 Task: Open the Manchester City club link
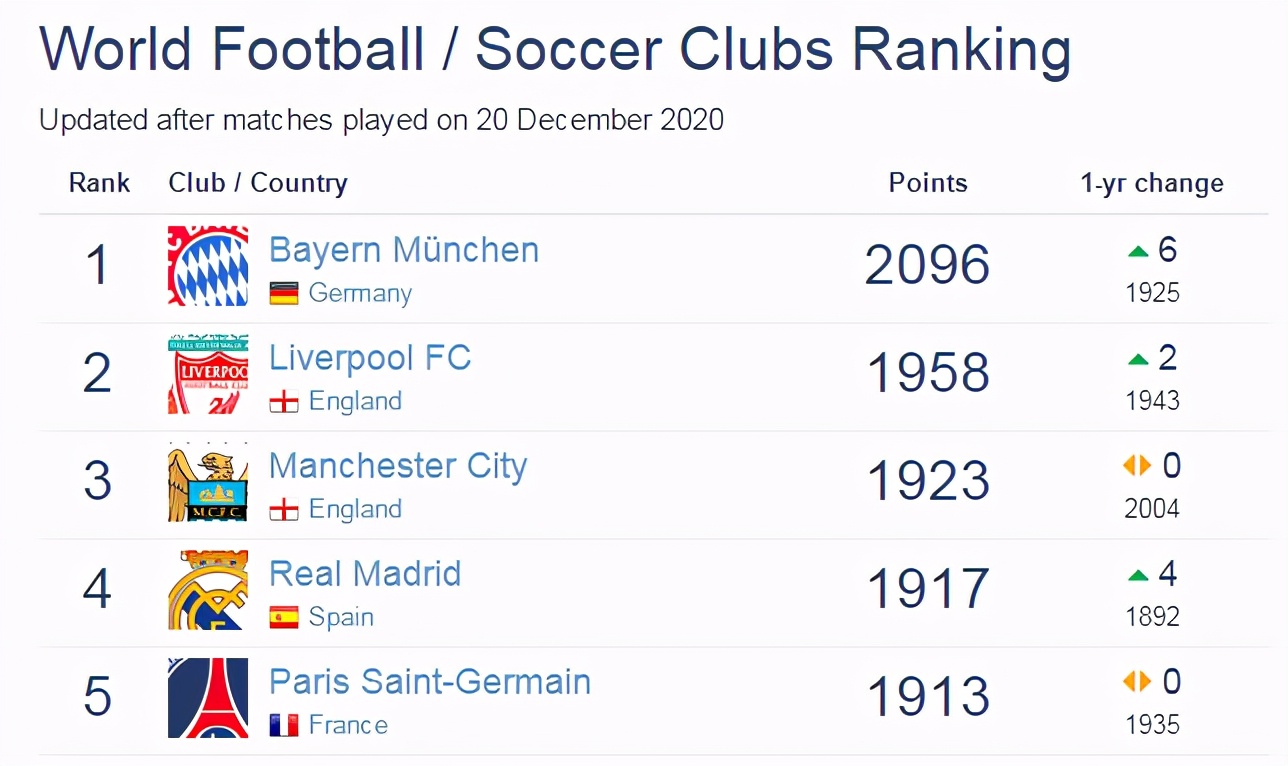coord(398,466)
